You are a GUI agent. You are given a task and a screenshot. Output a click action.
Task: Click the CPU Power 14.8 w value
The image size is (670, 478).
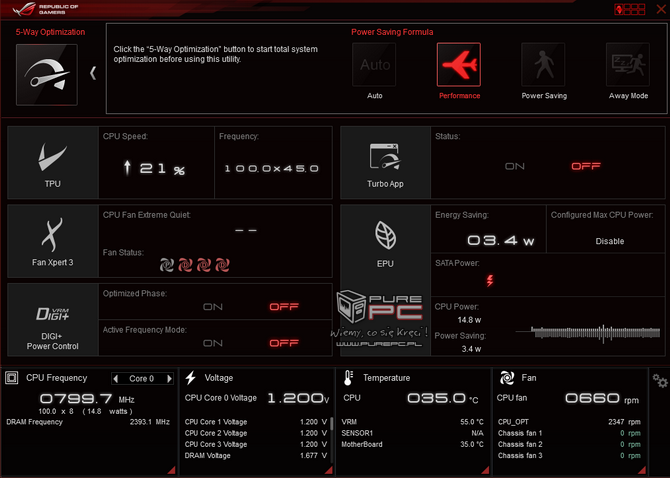tap(469, 320)
